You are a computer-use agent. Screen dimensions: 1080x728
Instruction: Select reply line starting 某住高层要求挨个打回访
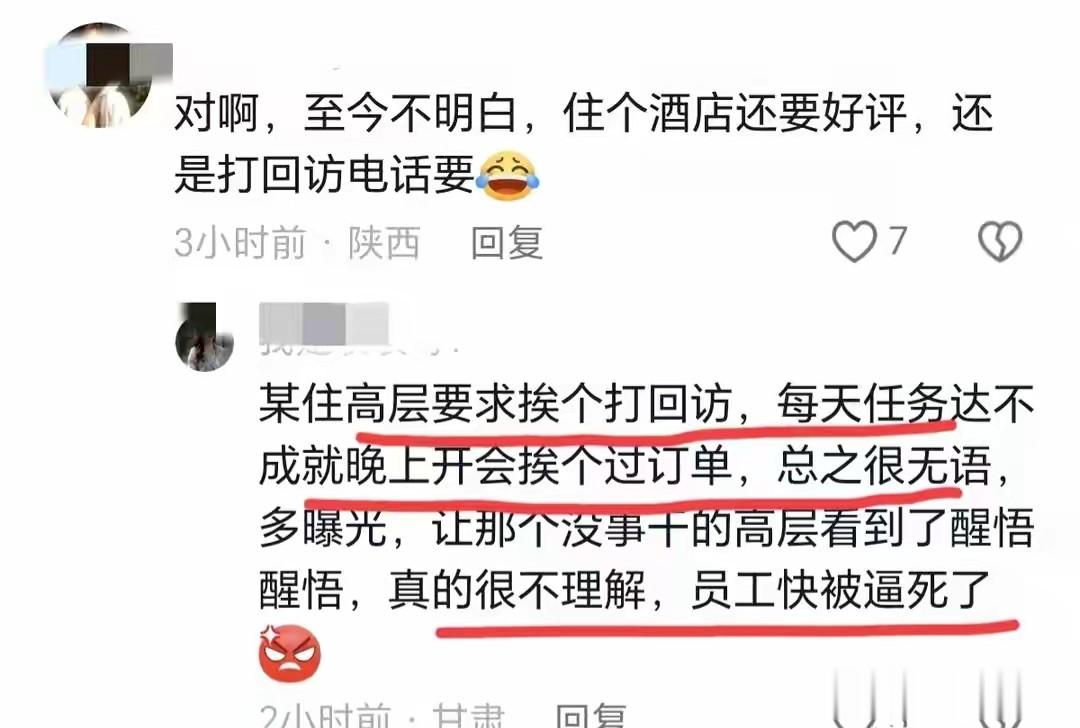(647, 404)
